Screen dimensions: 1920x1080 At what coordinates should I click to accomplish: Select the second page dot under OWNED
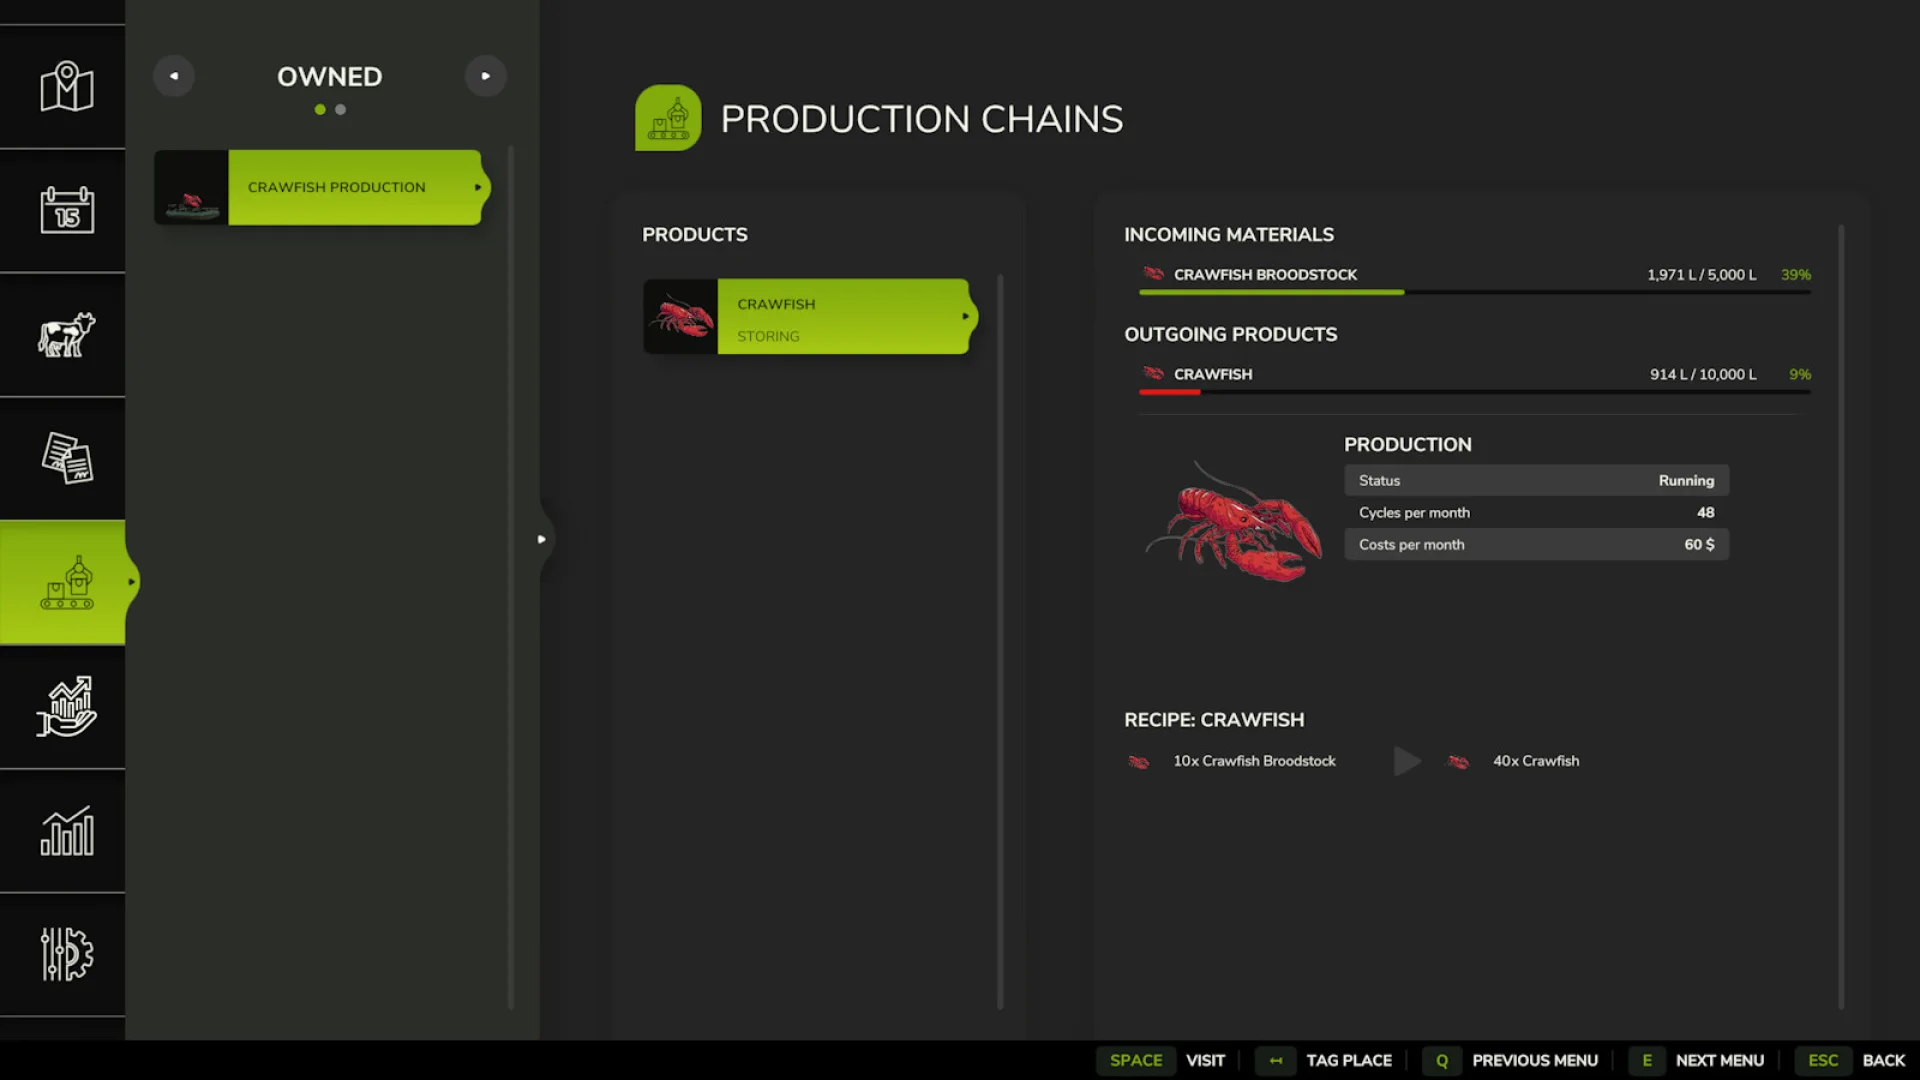pyautogui.click(x=340, y=109)
